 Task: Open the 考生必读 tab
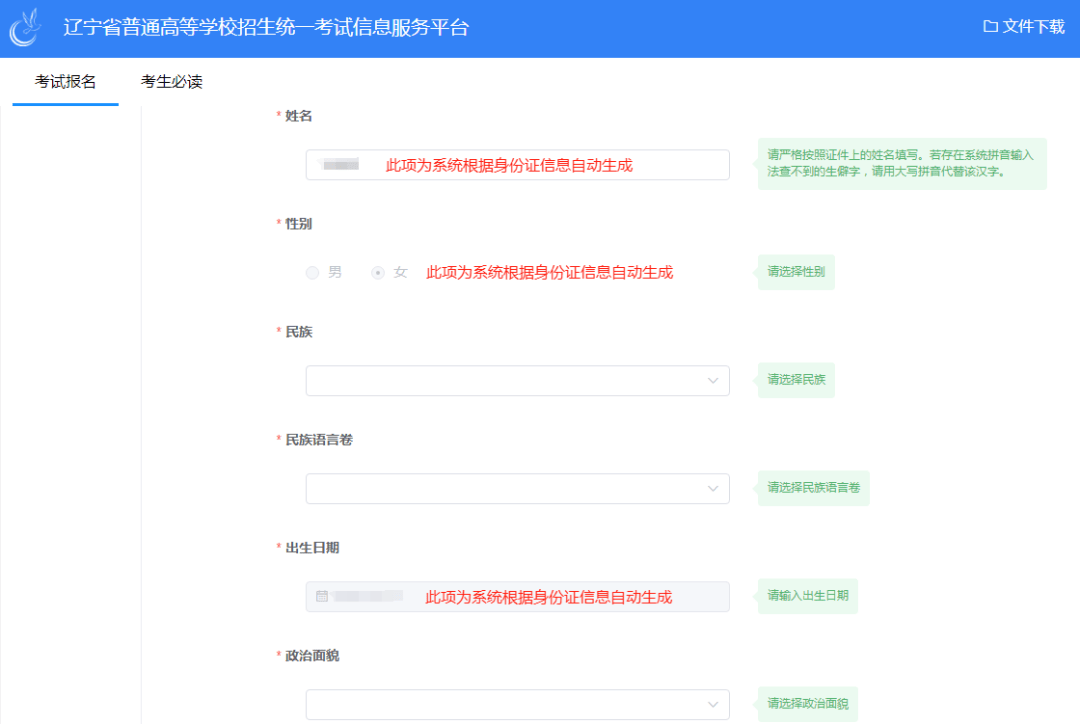(x=172, y=82)
